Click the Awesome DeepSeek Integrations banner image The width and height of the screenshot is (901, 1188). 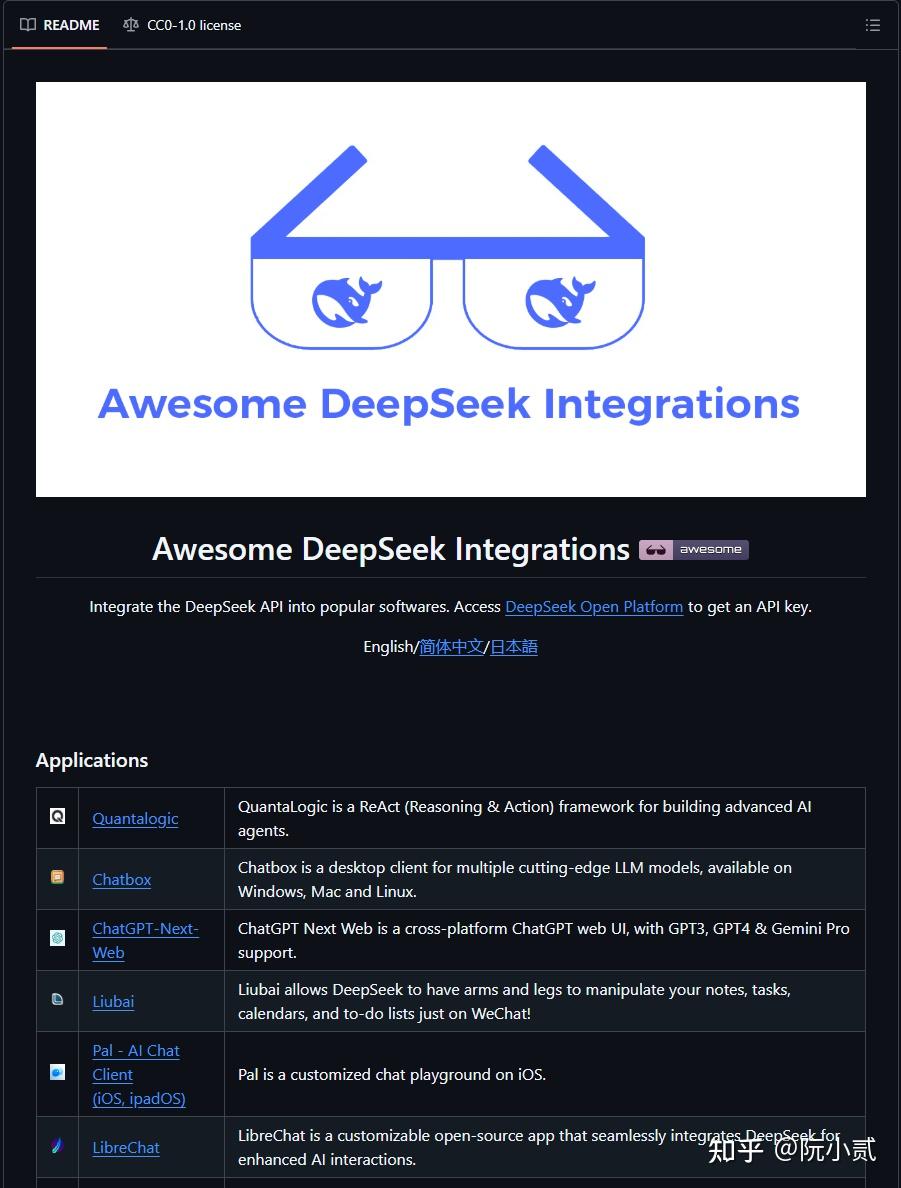coord(450,289)
